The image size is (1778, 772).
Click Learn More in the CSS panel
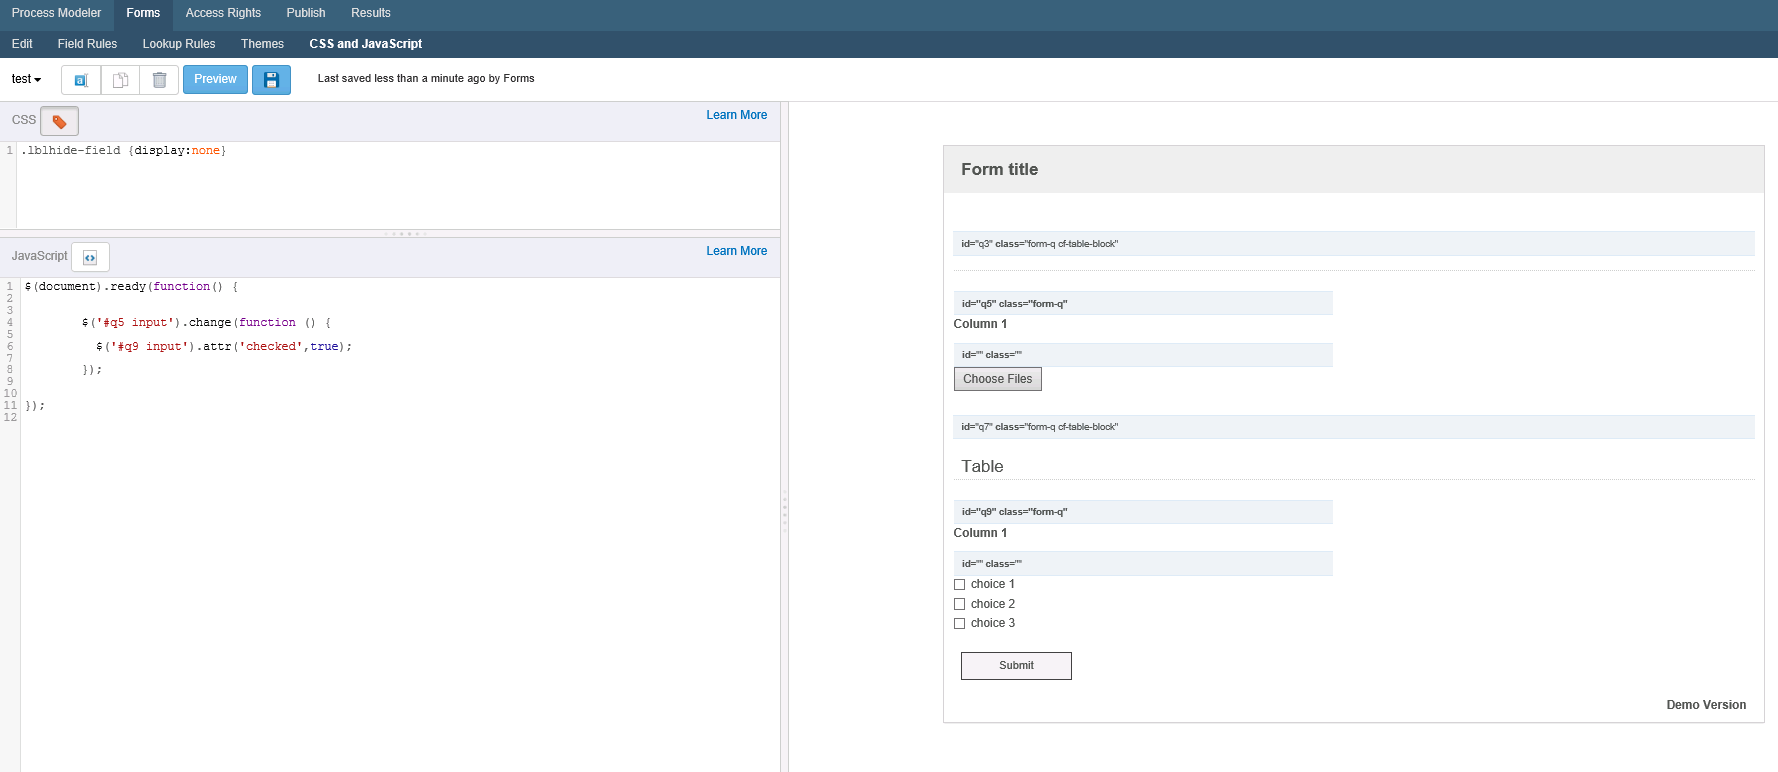(x=736, y=115)
